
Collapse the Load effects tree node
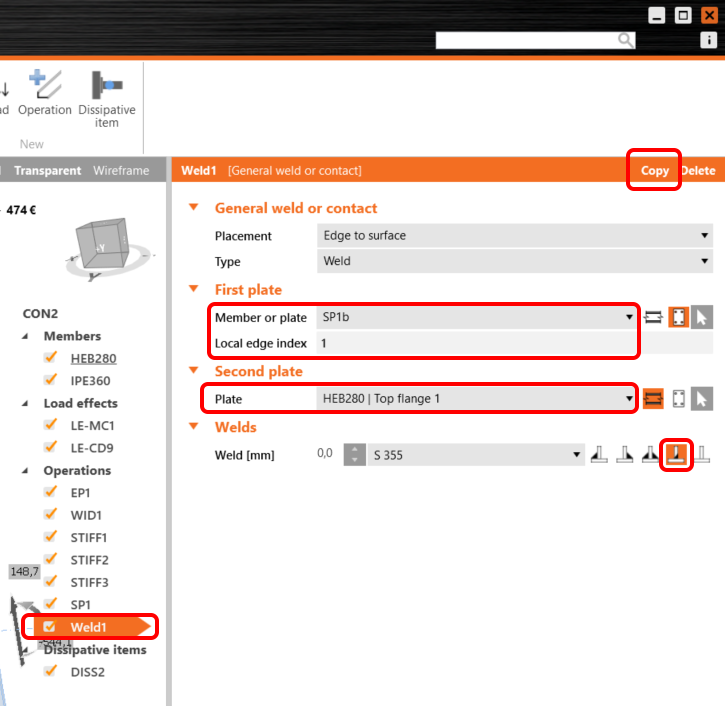25,404
